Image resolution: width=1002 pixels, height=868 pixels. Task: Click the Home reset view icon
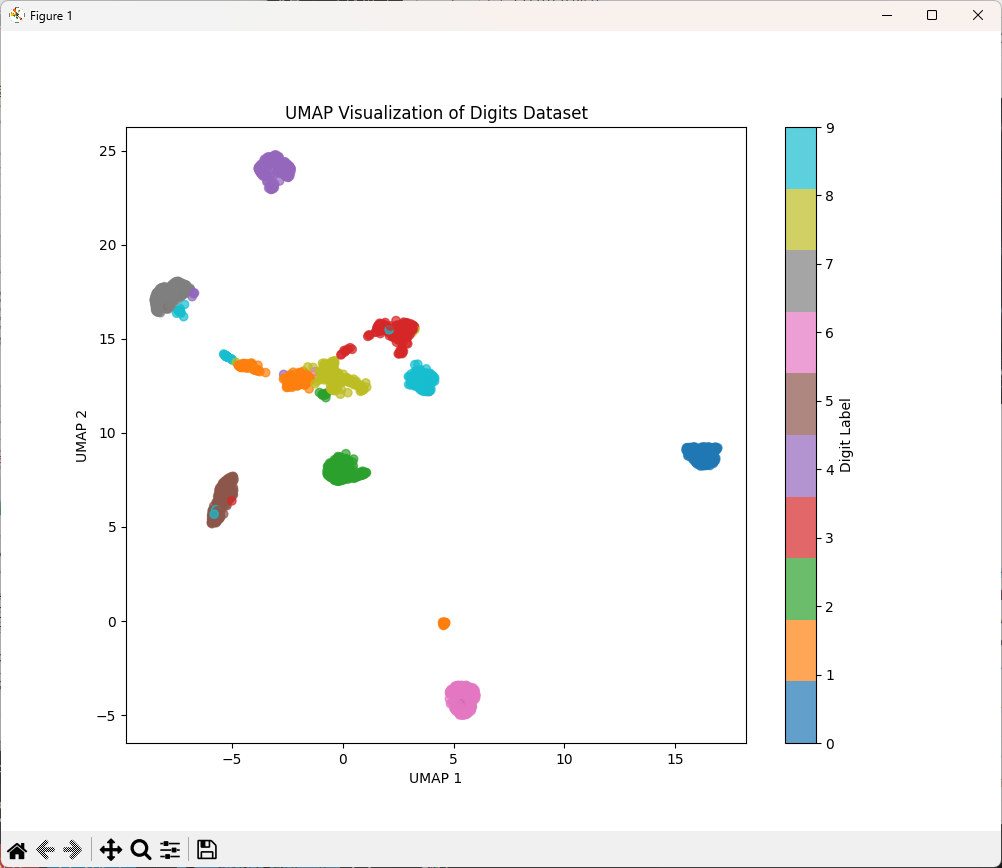click(x=17, y=850)
